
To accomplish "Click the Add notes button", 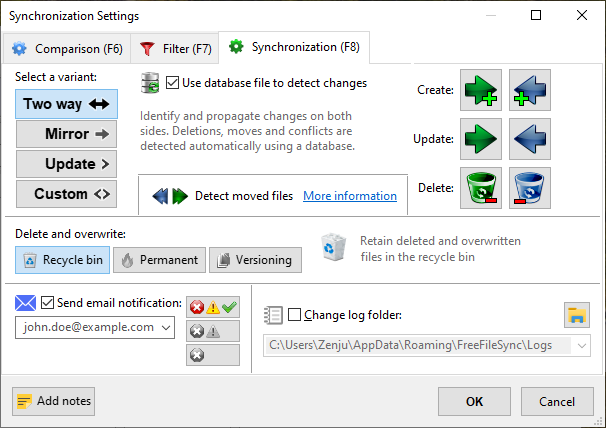I will [x=54, y=401].
